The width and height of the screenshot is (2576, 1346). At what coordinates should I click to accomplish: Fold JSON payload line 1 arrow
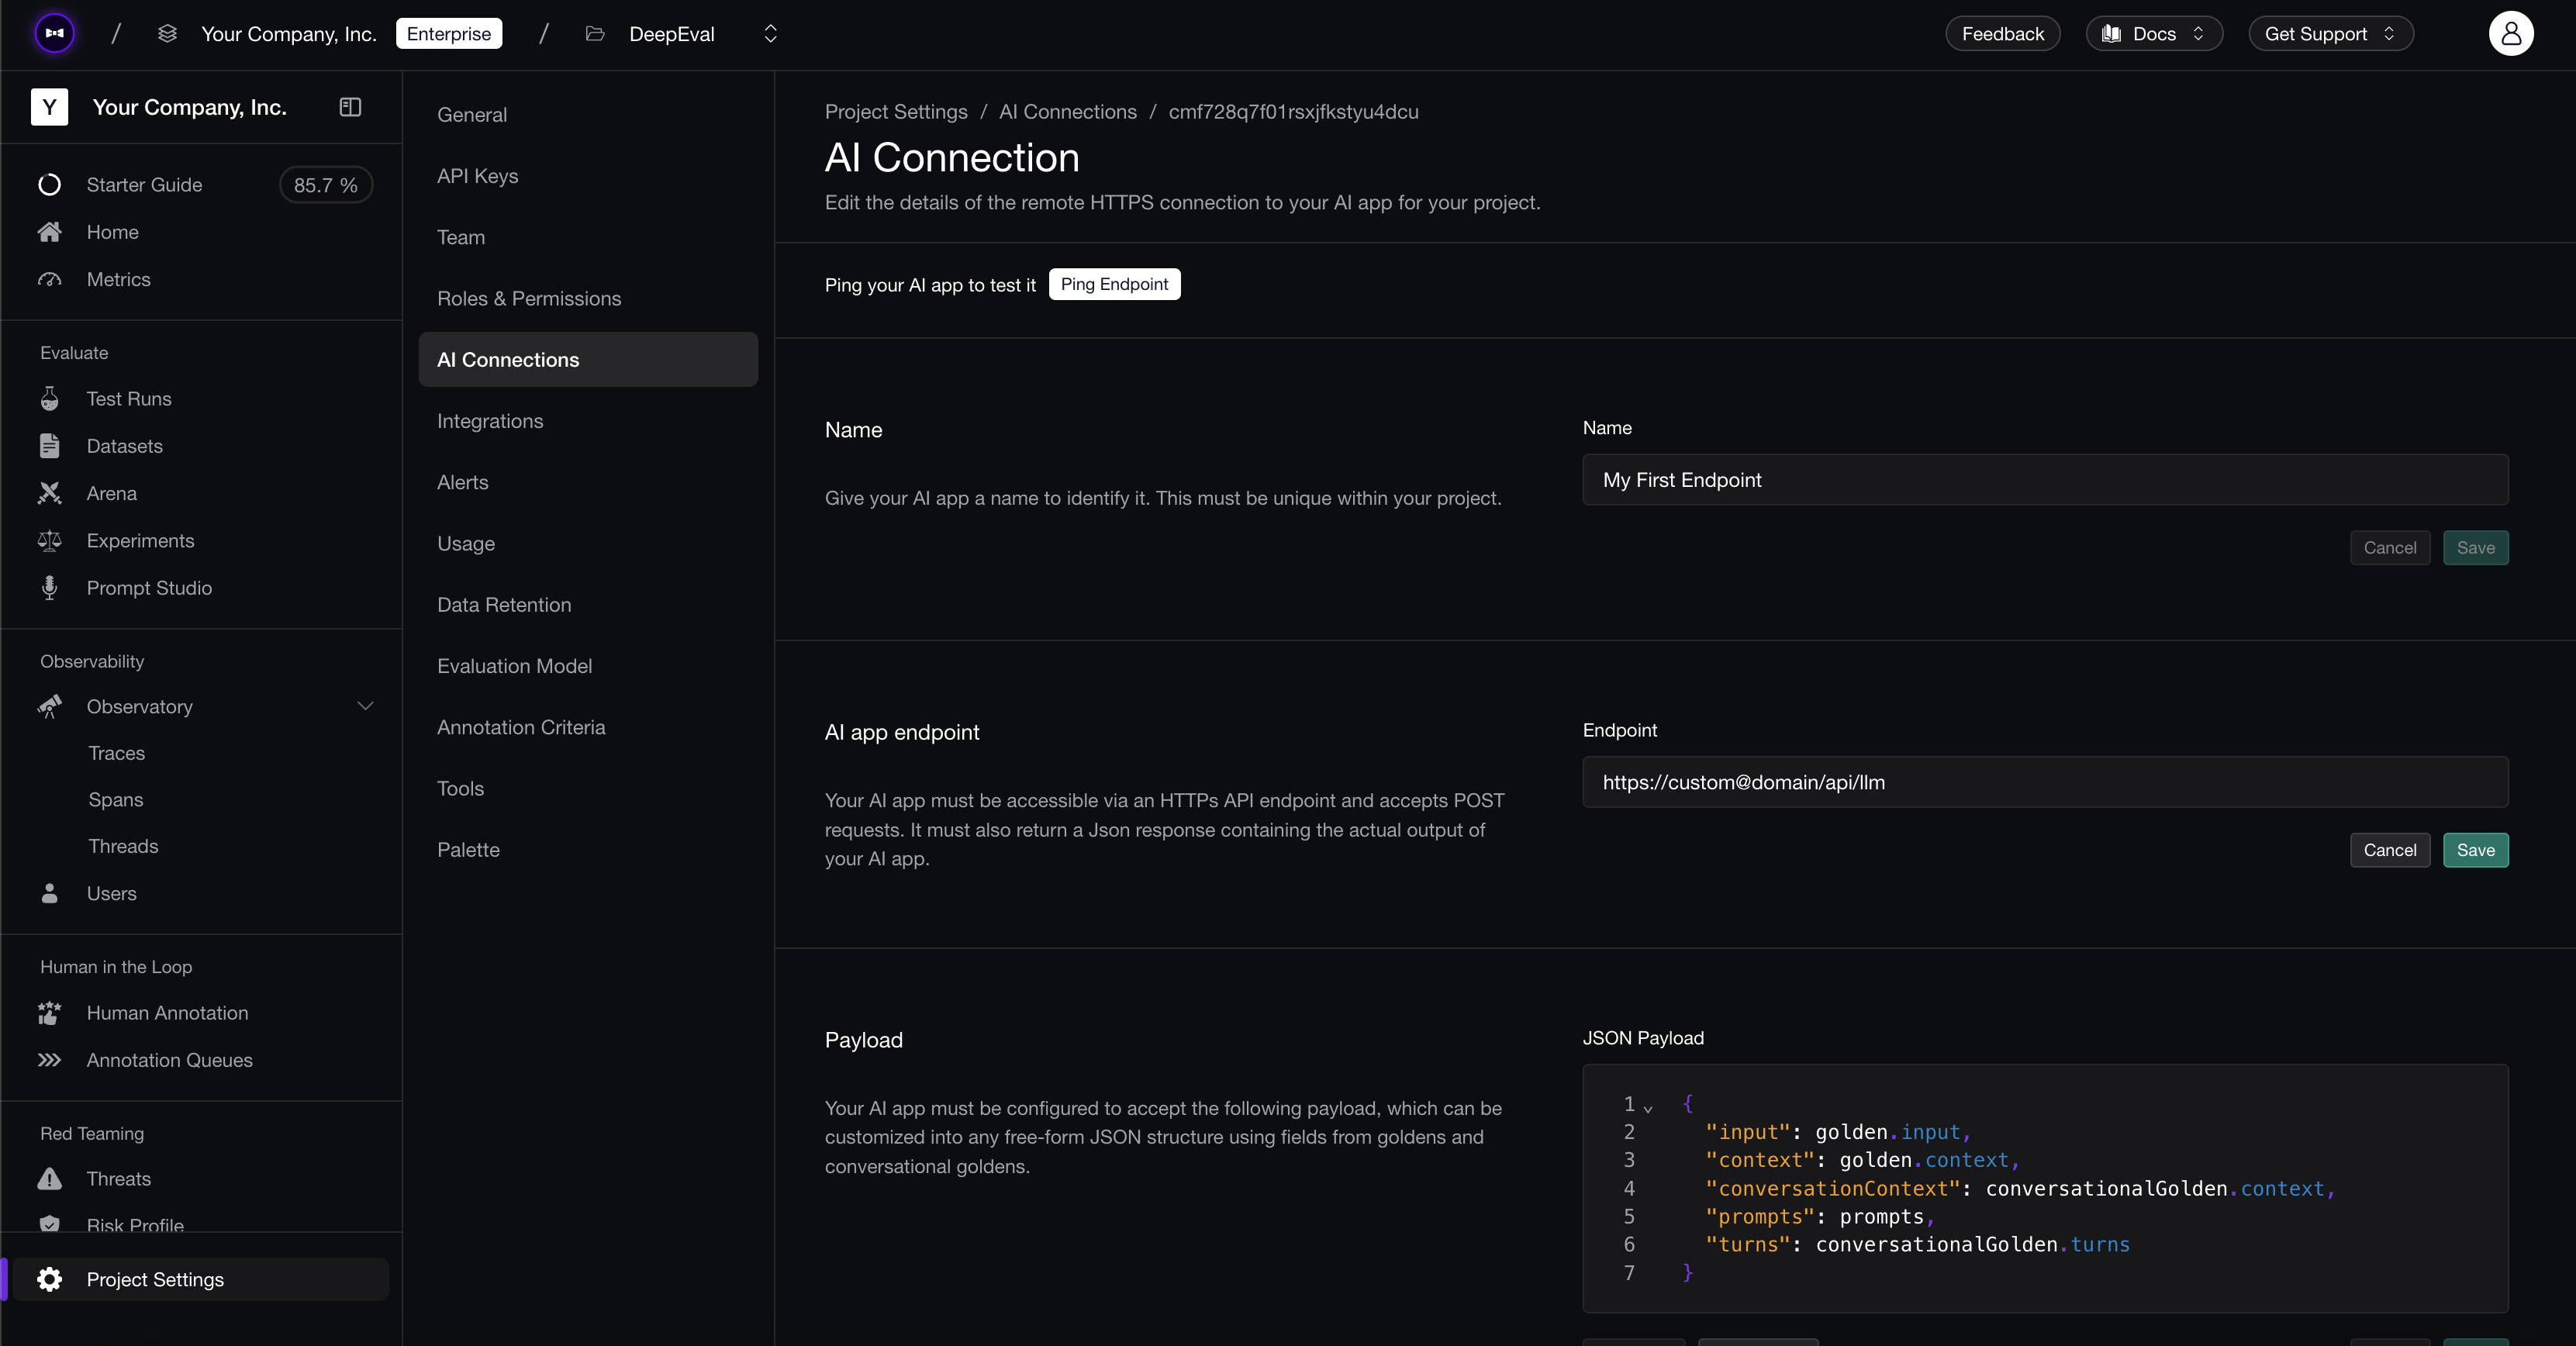[x=1648, y=1107]
